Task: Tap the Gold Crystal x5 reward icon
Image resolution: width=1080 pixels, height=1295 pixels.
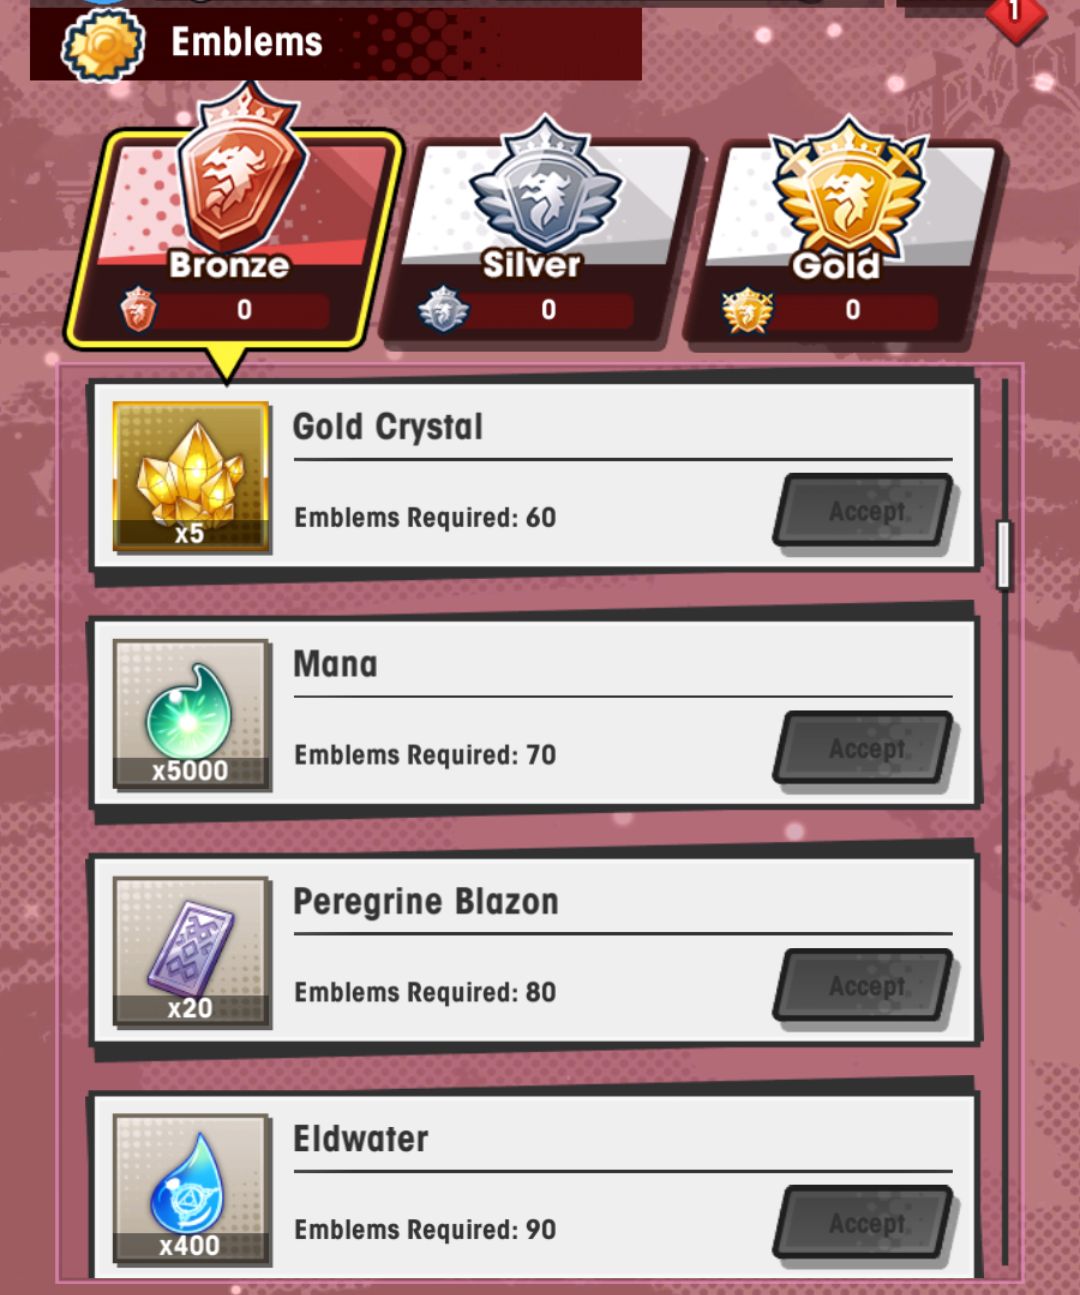Action: (190, 477)
